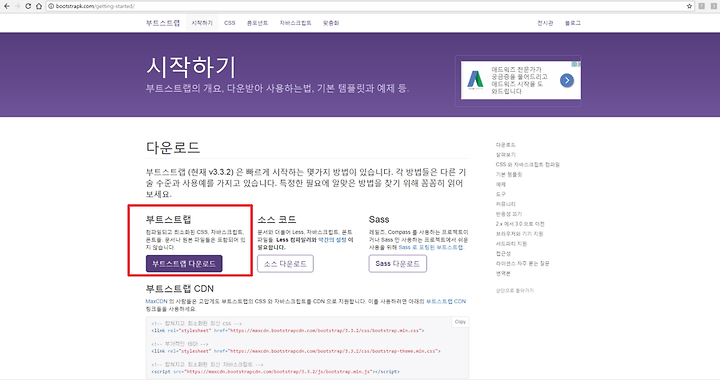Screen dimensions: 720x380
Task: Copy the CDN code with Copy button
Action: click(x=460, y=322)
